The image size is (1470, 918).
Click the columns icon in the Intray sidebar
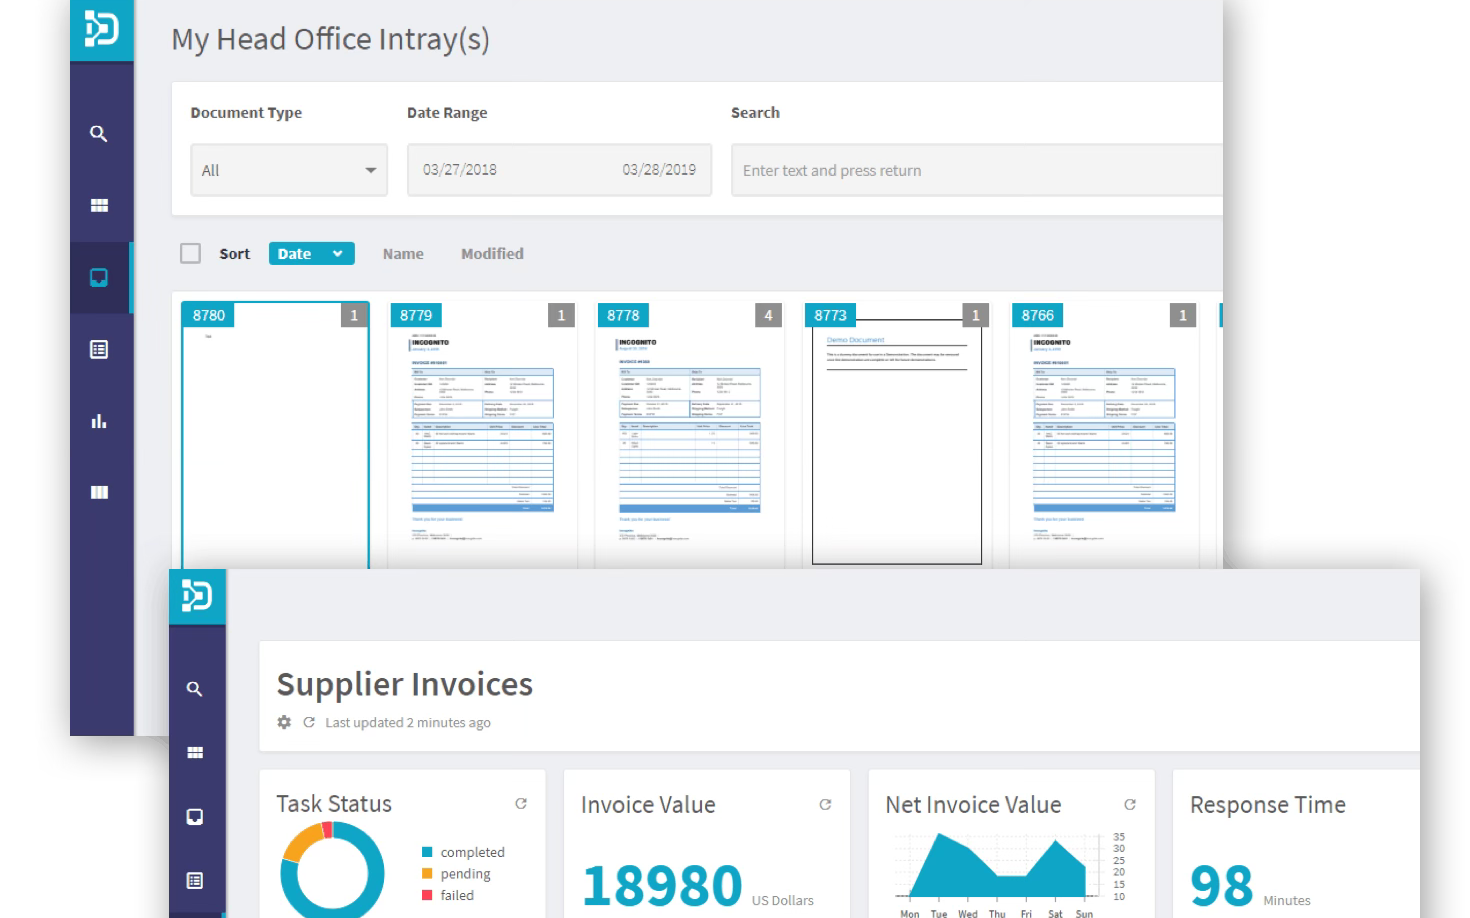point(99,492)
